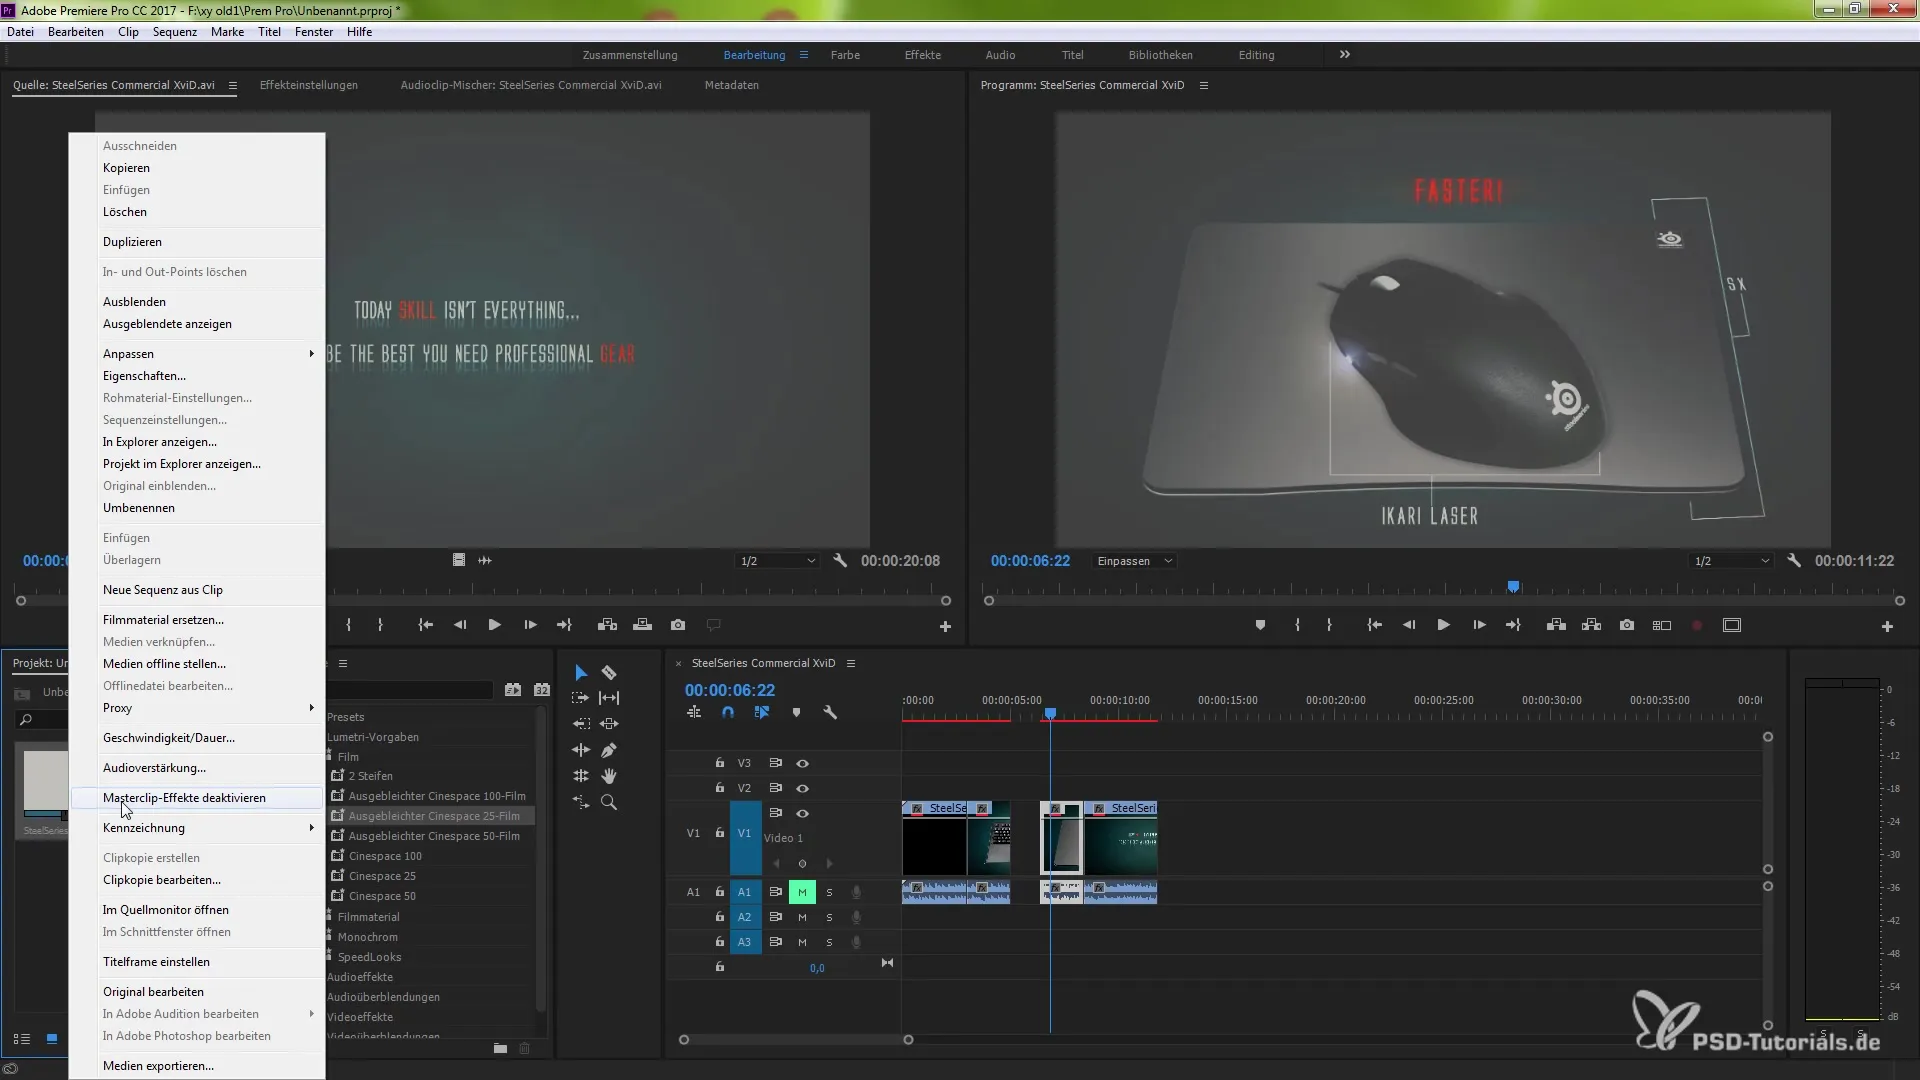The height and width of the screenshot is (1080, 1920).
Task: Mute track A2
Action: click(x=802, y=917)
